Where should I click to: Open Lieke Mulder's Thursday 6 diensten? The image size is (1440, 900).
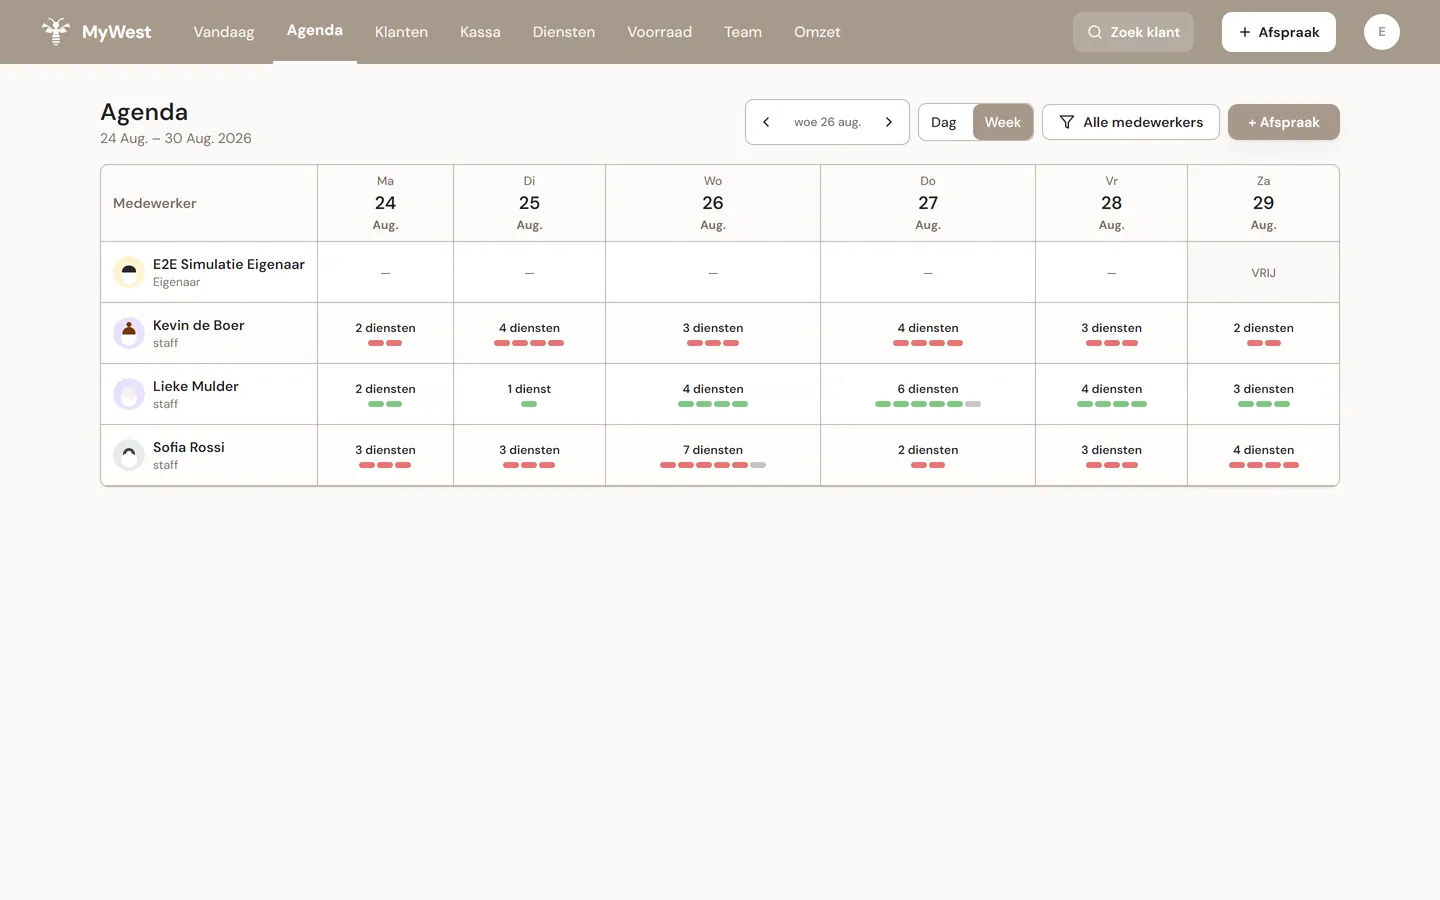928,394
